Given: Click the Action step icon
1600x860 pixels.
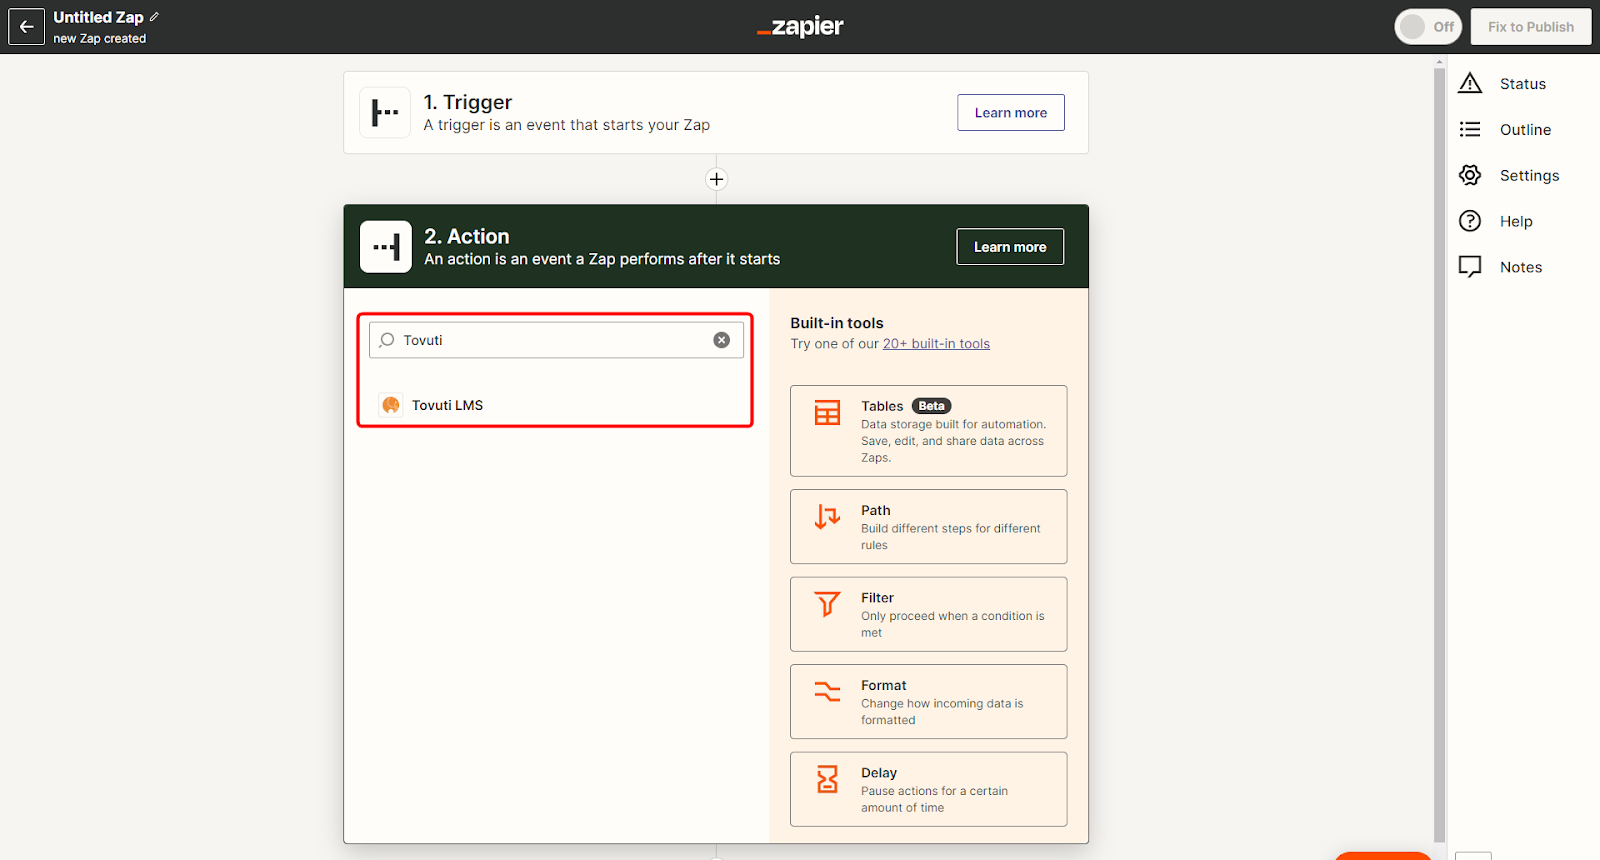Looking at the screenshot, I should tap(386, 246).
